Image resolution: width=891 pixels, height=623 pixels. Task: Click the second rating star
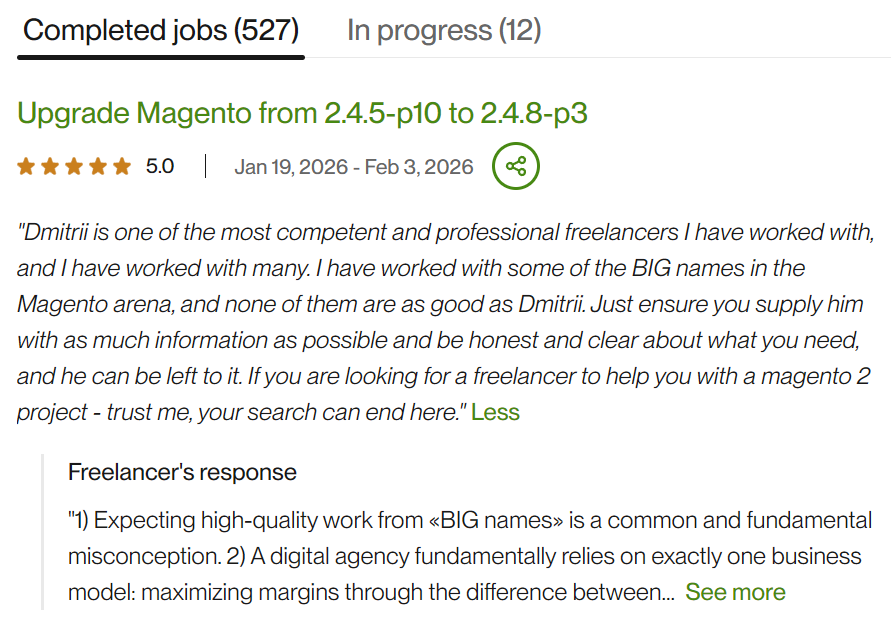coord(50,167)
